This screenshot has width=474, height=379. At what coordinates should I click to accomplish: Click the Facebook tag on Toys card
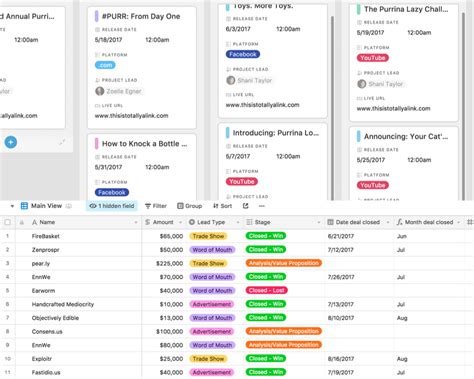[243, 54]
